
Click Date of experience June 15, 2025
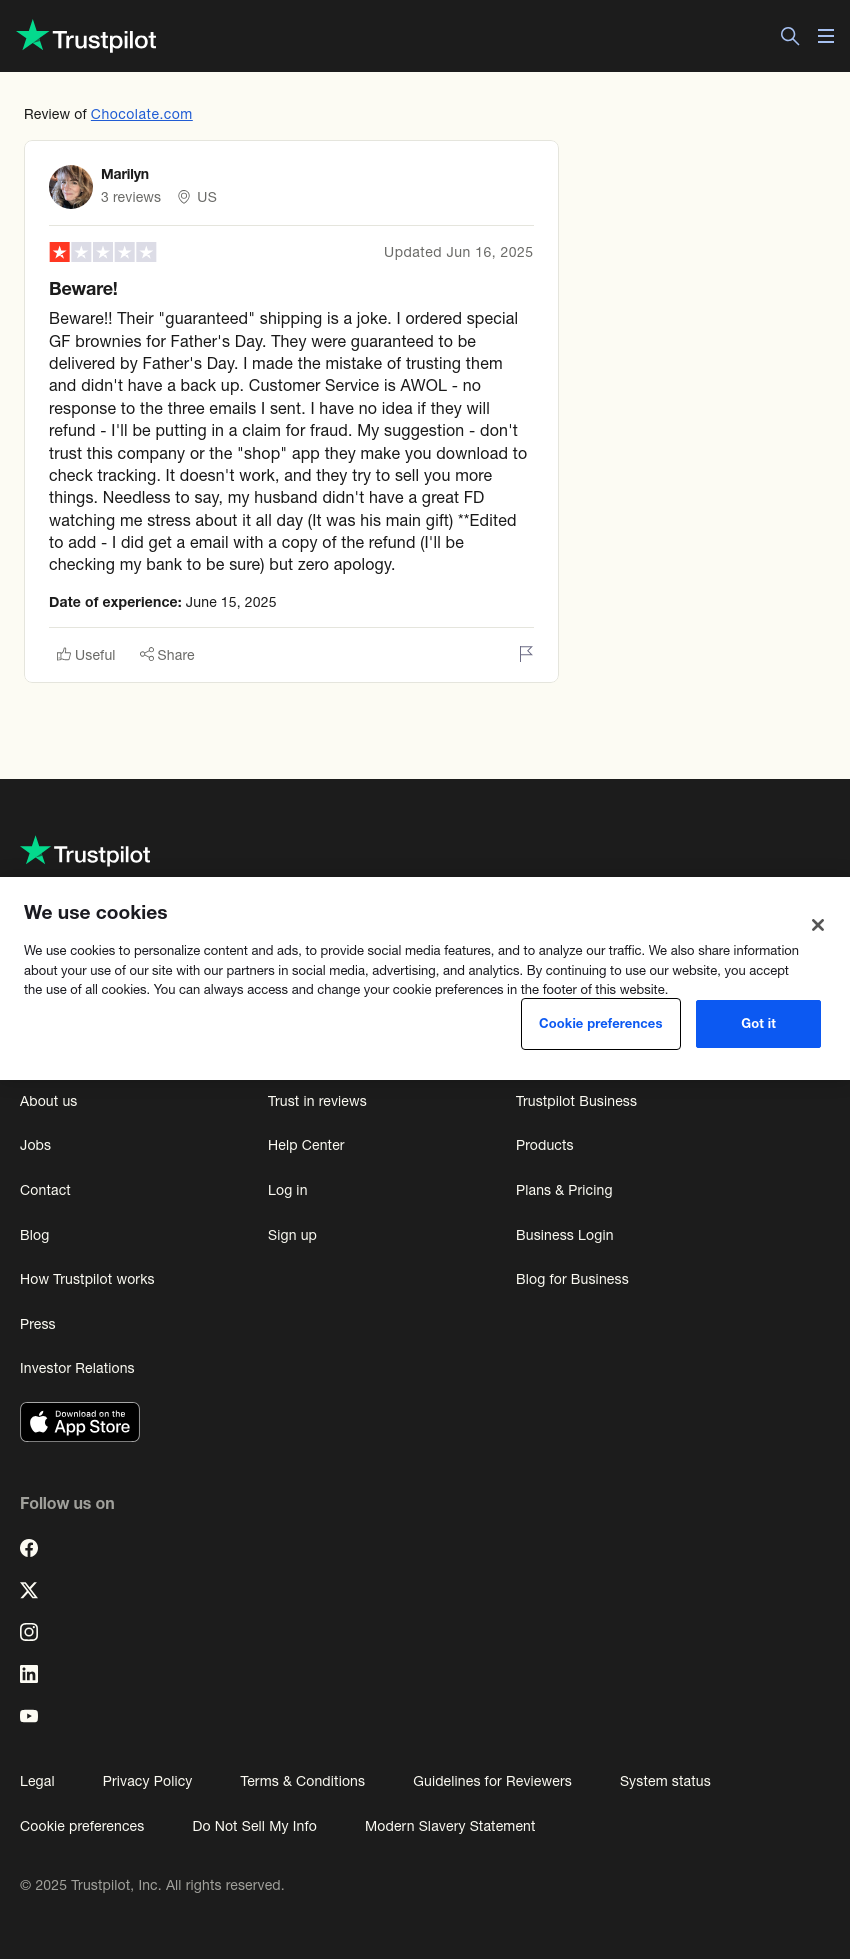tap(163, 602)
